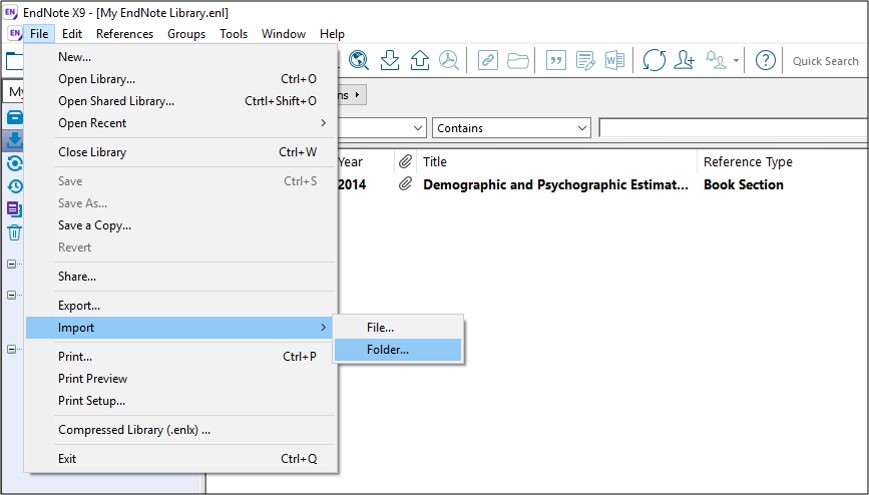Click the Sync Status sidebar icon

pyautogui.click(x=14, y=163)
